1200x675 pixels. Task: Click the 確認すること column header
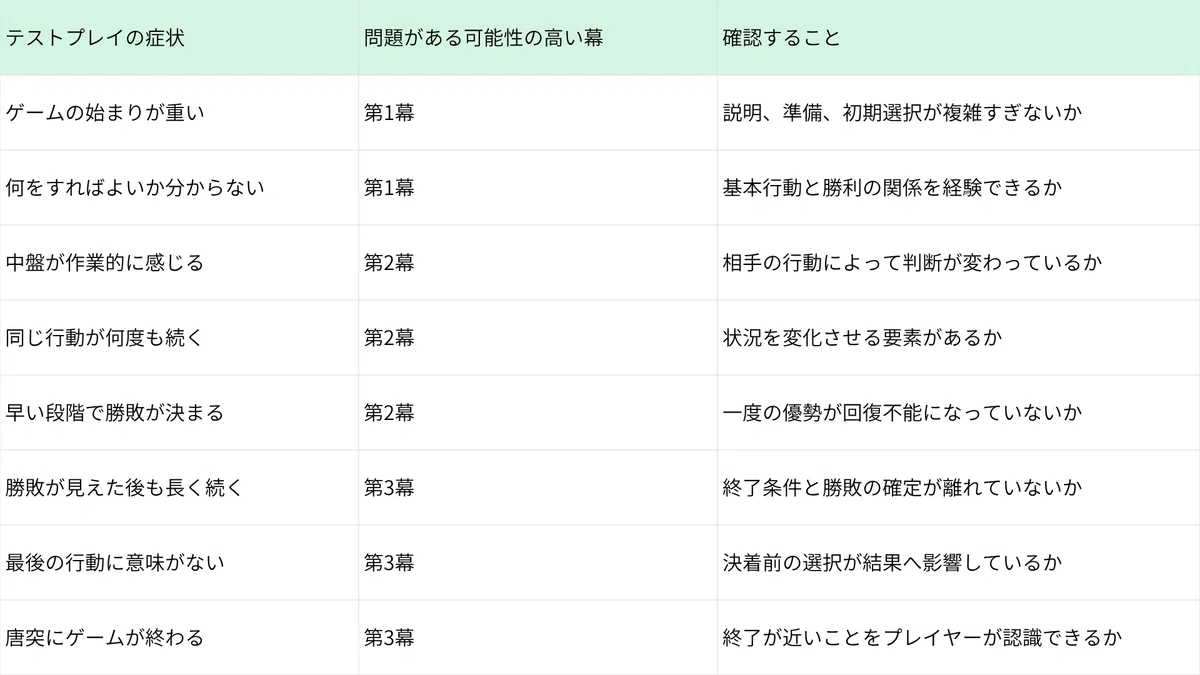coord(958,37)
